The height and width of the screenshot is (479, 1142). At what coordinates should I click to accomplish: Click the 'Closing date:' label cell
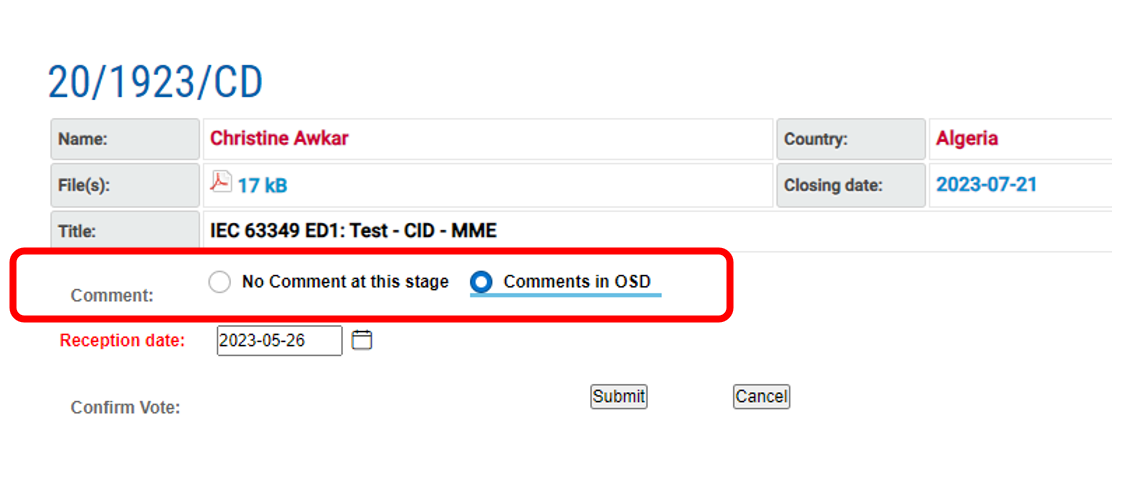pyautogui.click(x=851, y=185)
